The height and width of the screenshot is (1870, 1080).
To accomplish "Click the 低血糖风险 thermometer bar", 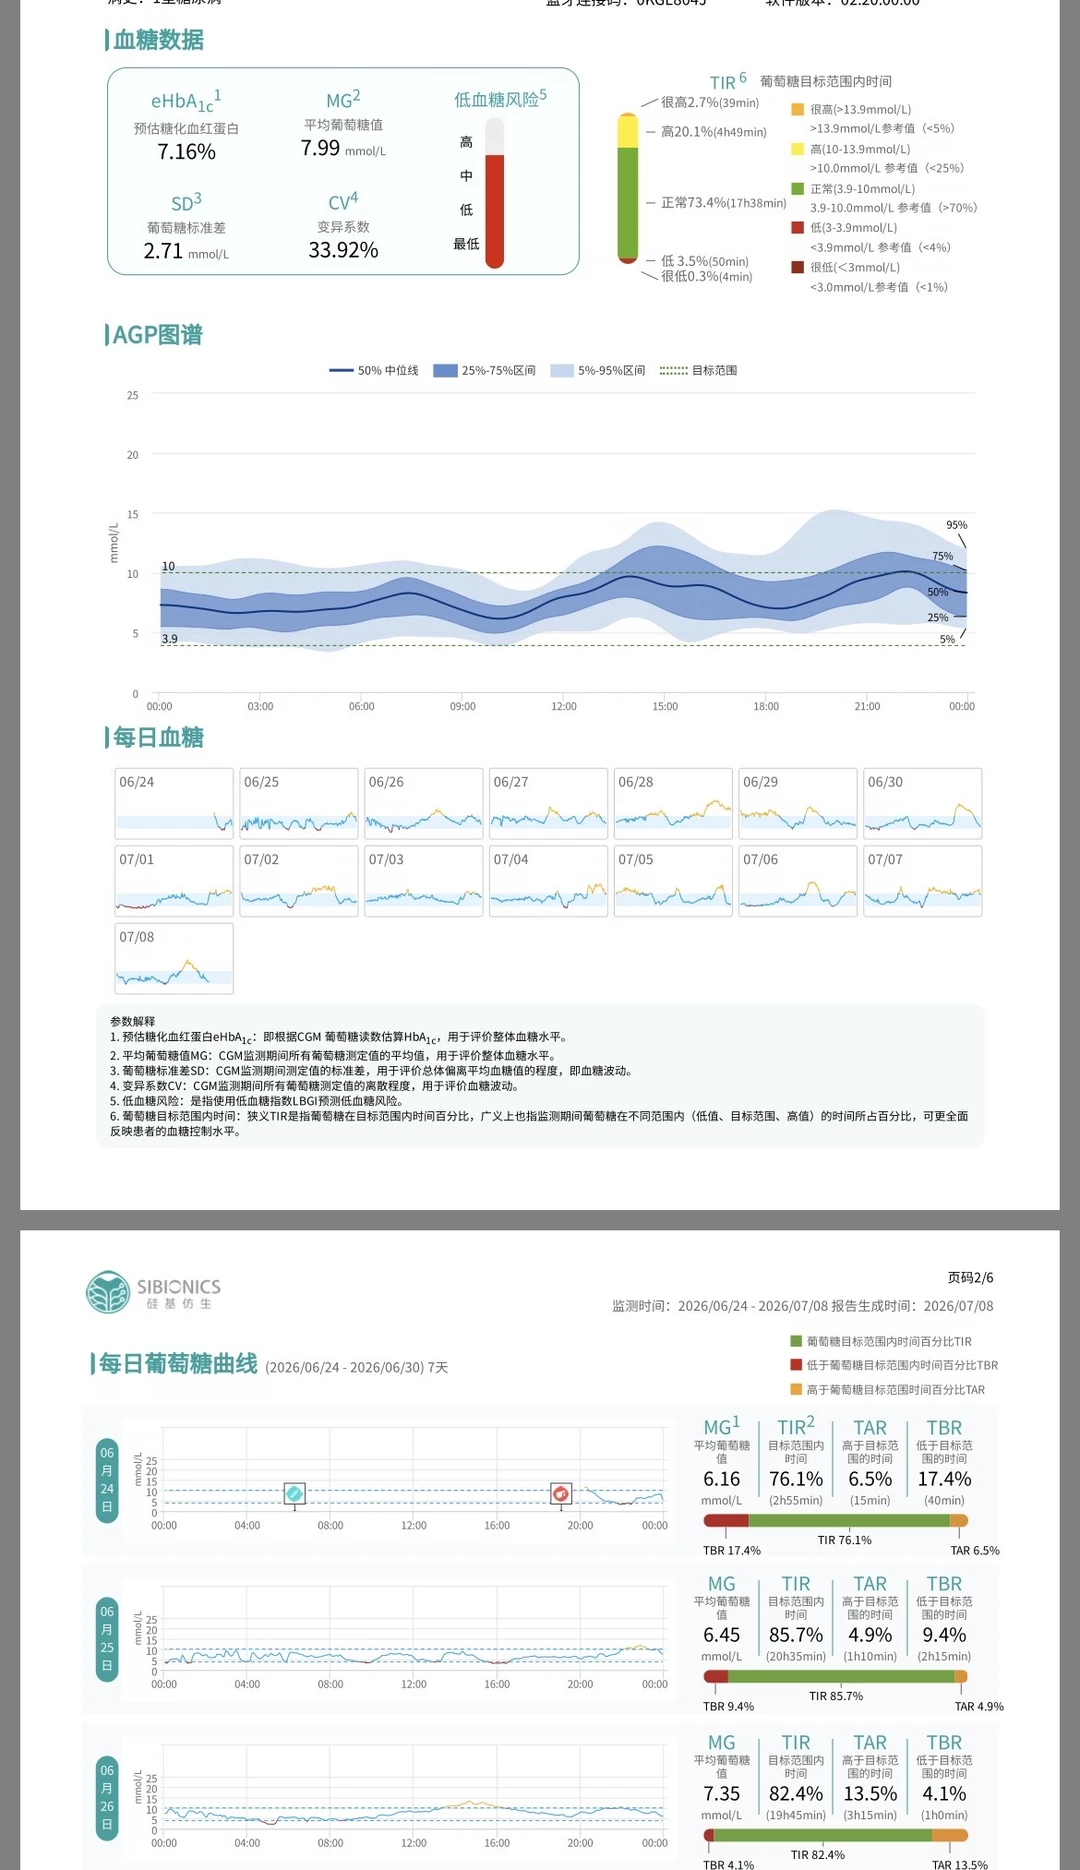I will 494,194.
